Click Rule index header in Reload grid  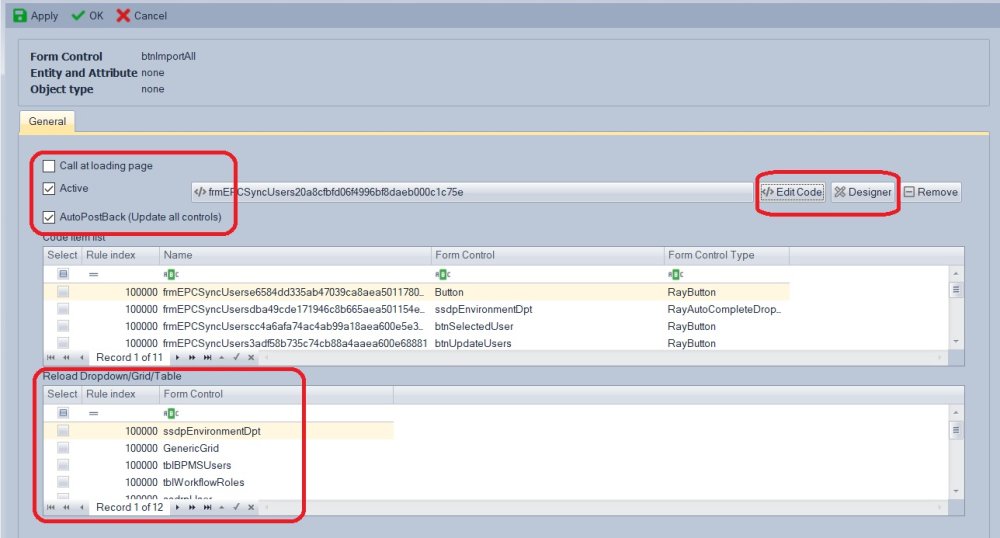click(x=120, y=394)
